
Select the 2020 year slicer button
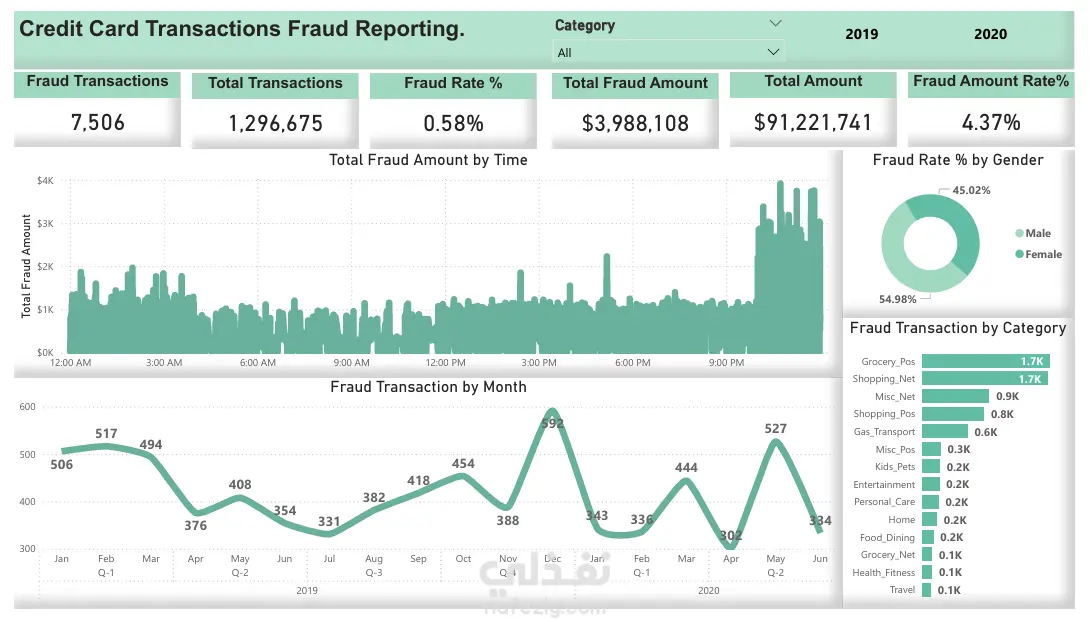pos(990,34)
